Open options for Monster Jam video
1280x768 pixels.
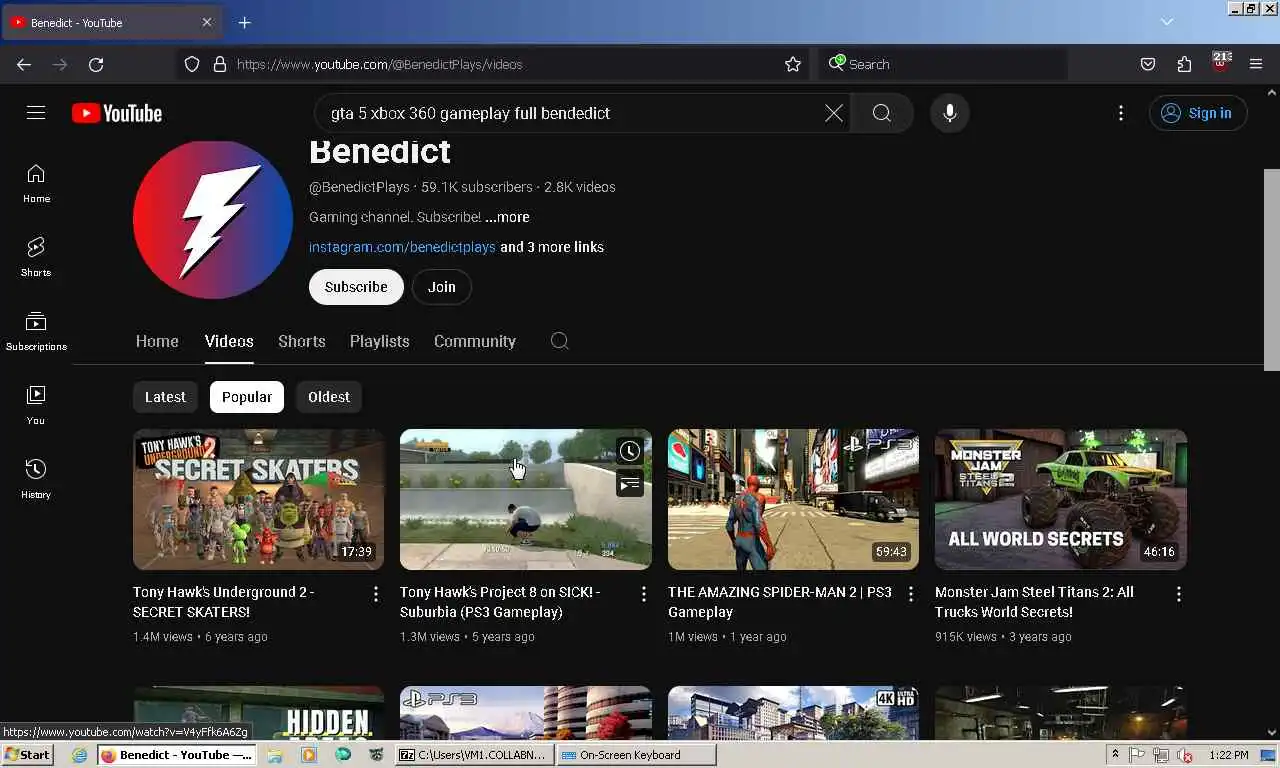pos(1179,594)
